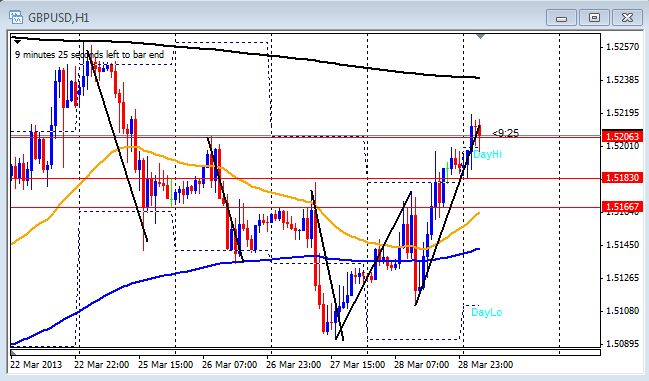Click the 1.50895 price scale value
649x381 pixels.
pyautogui.click(x=622, y=343)
